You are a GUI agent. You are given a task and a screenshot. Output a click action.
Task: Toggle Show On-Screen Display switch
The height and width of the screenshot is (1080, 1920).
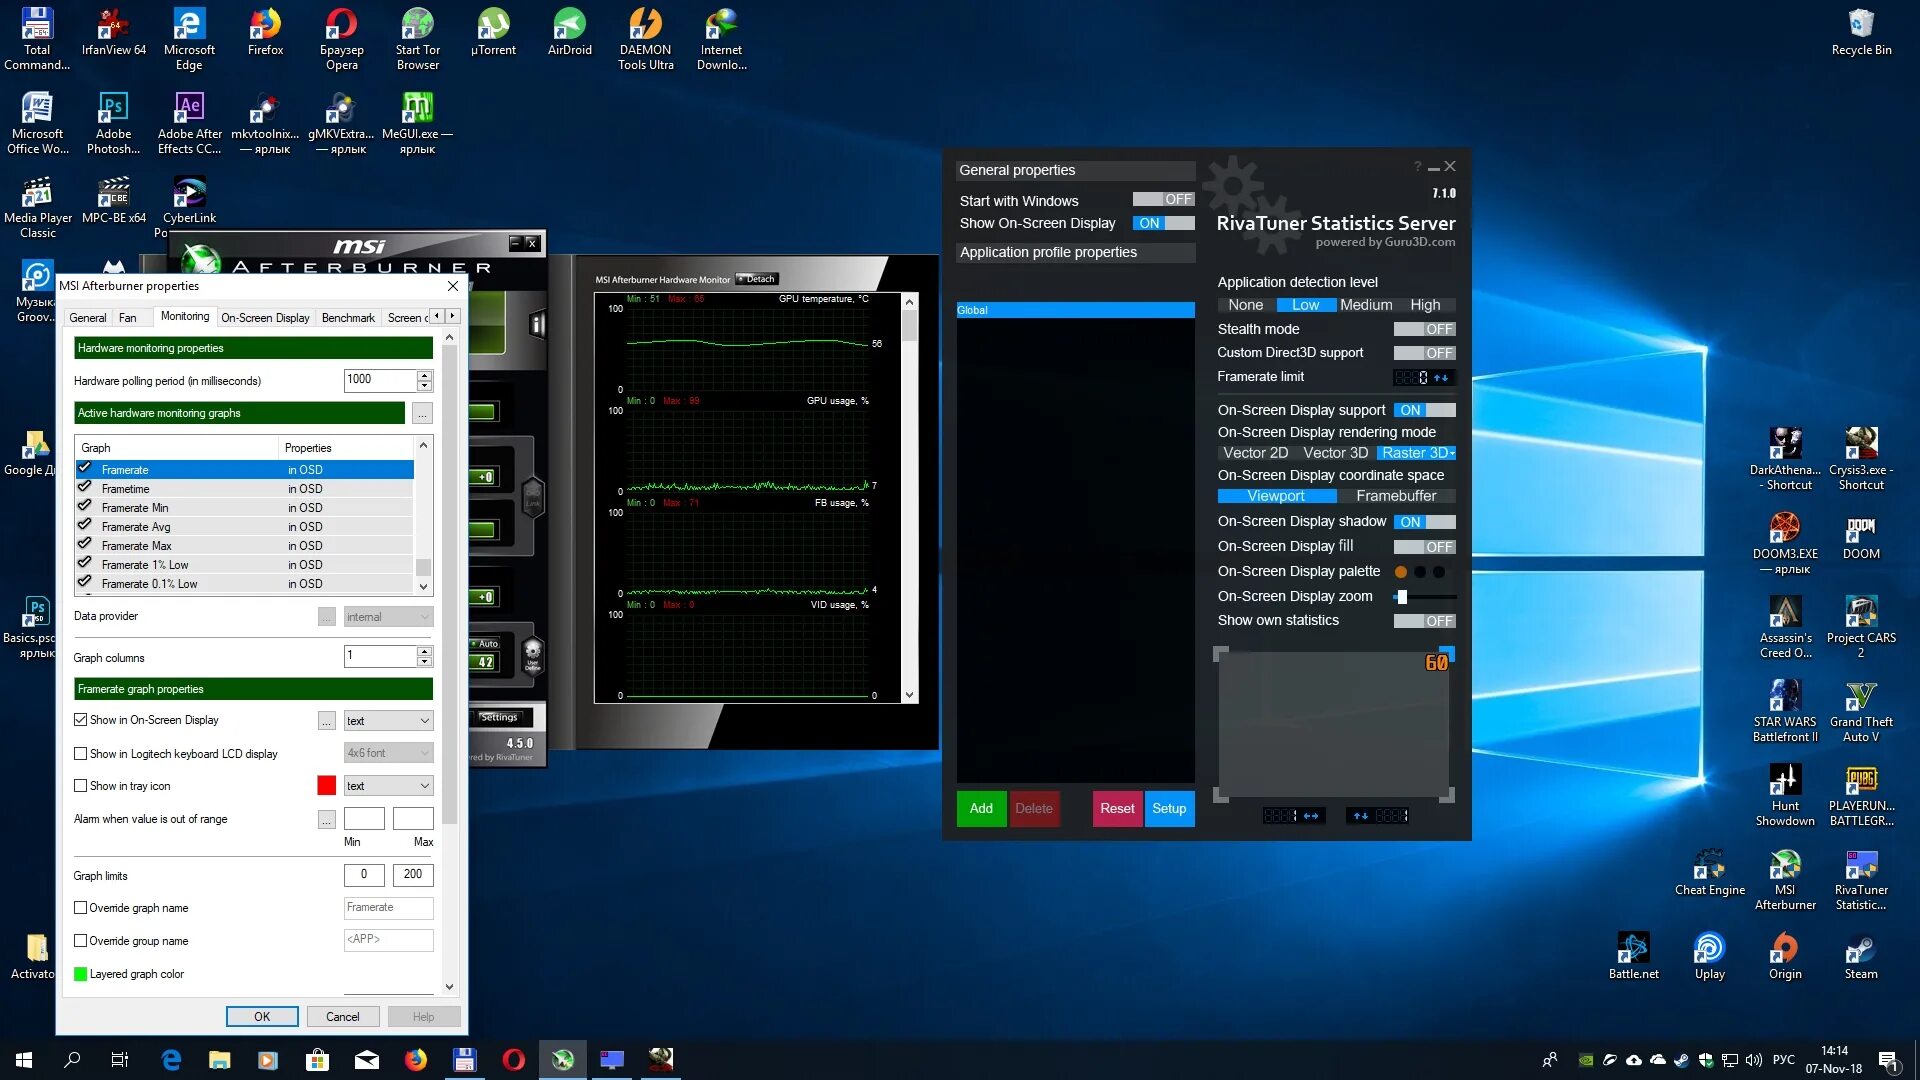[x=1163, y=223]
